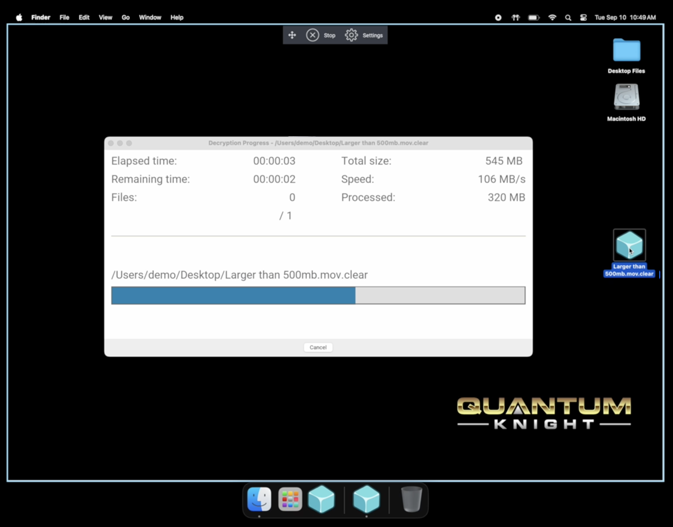The image size is (673, 527).
Task: Open Spotlight search
Action: tap(568, 18)
